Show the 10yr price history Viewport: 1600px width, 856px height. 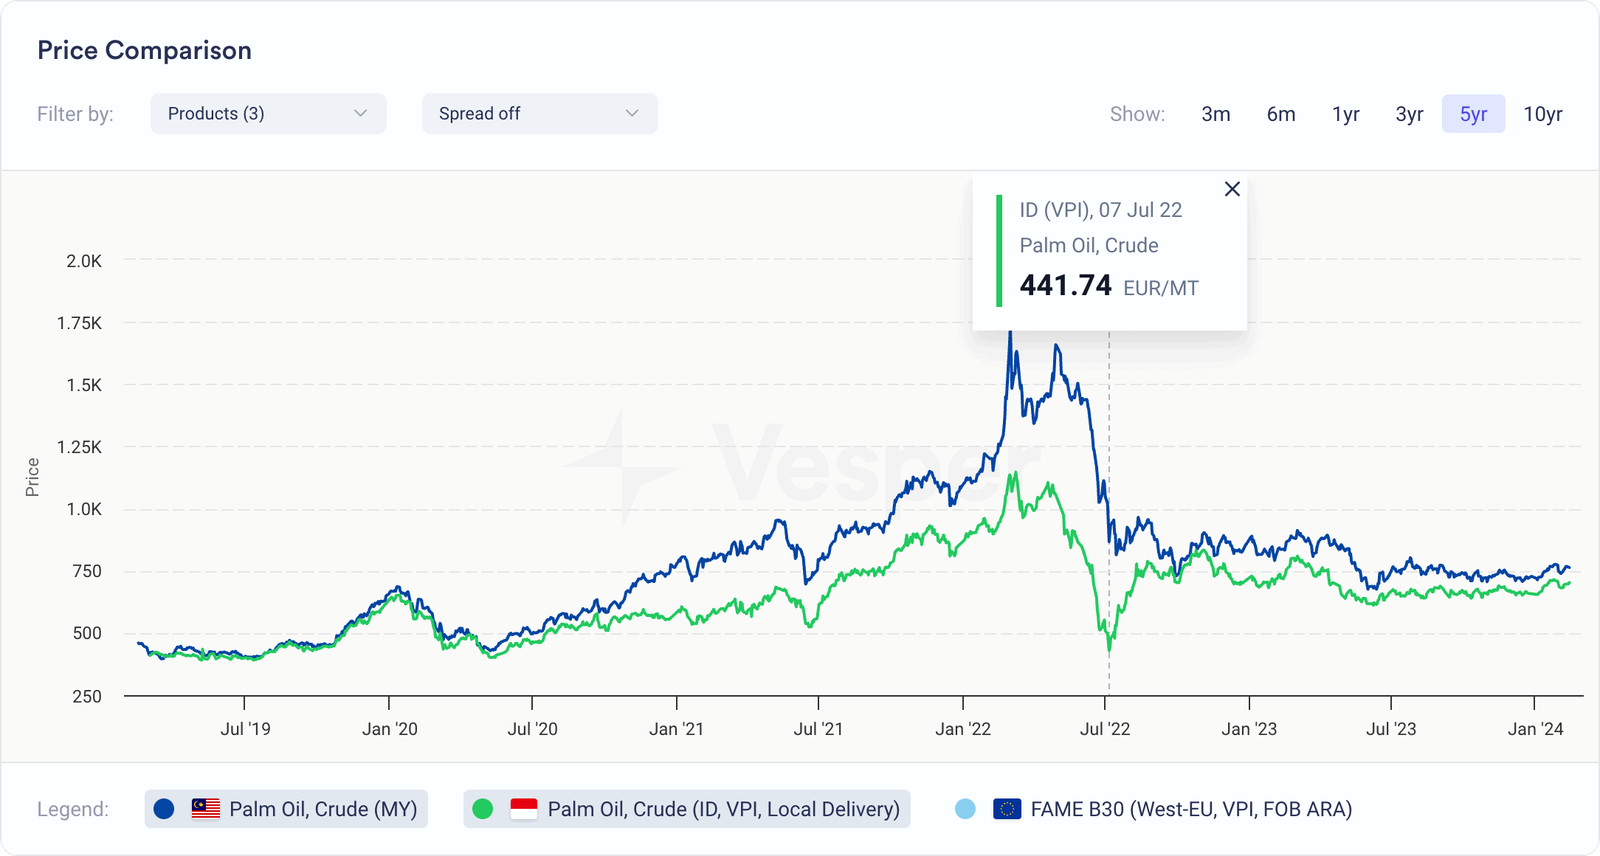click(x=1543, y=114)
